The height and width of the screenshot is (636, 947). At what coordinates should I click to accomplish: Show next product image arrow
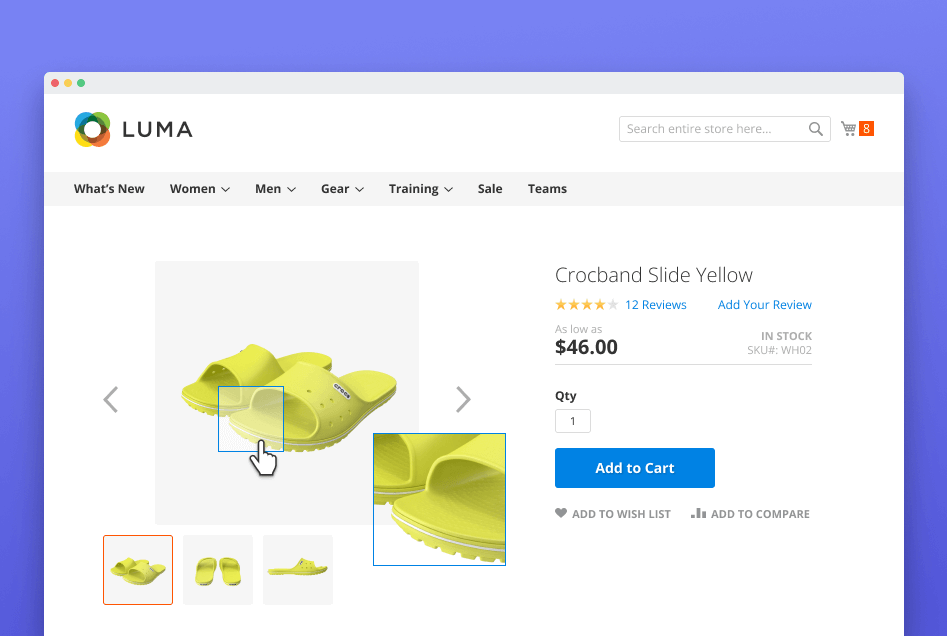[x=463, y=400]
